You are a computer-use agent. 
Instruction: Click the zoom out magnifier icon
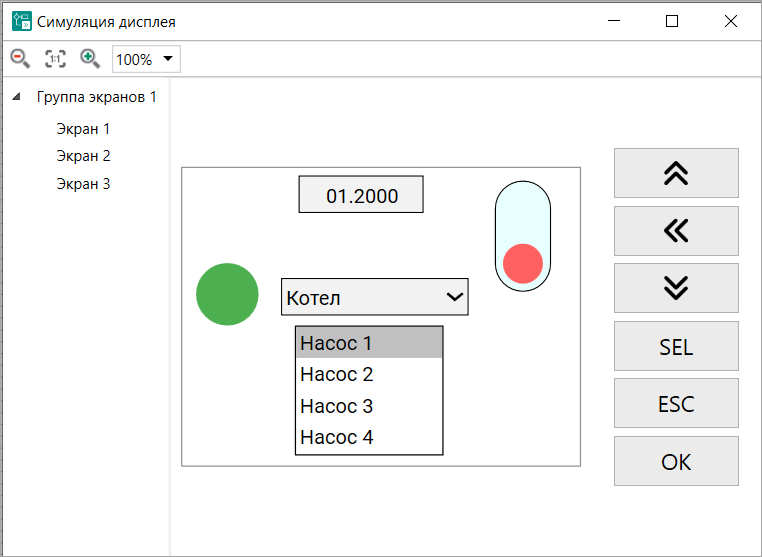coord(19,58)
